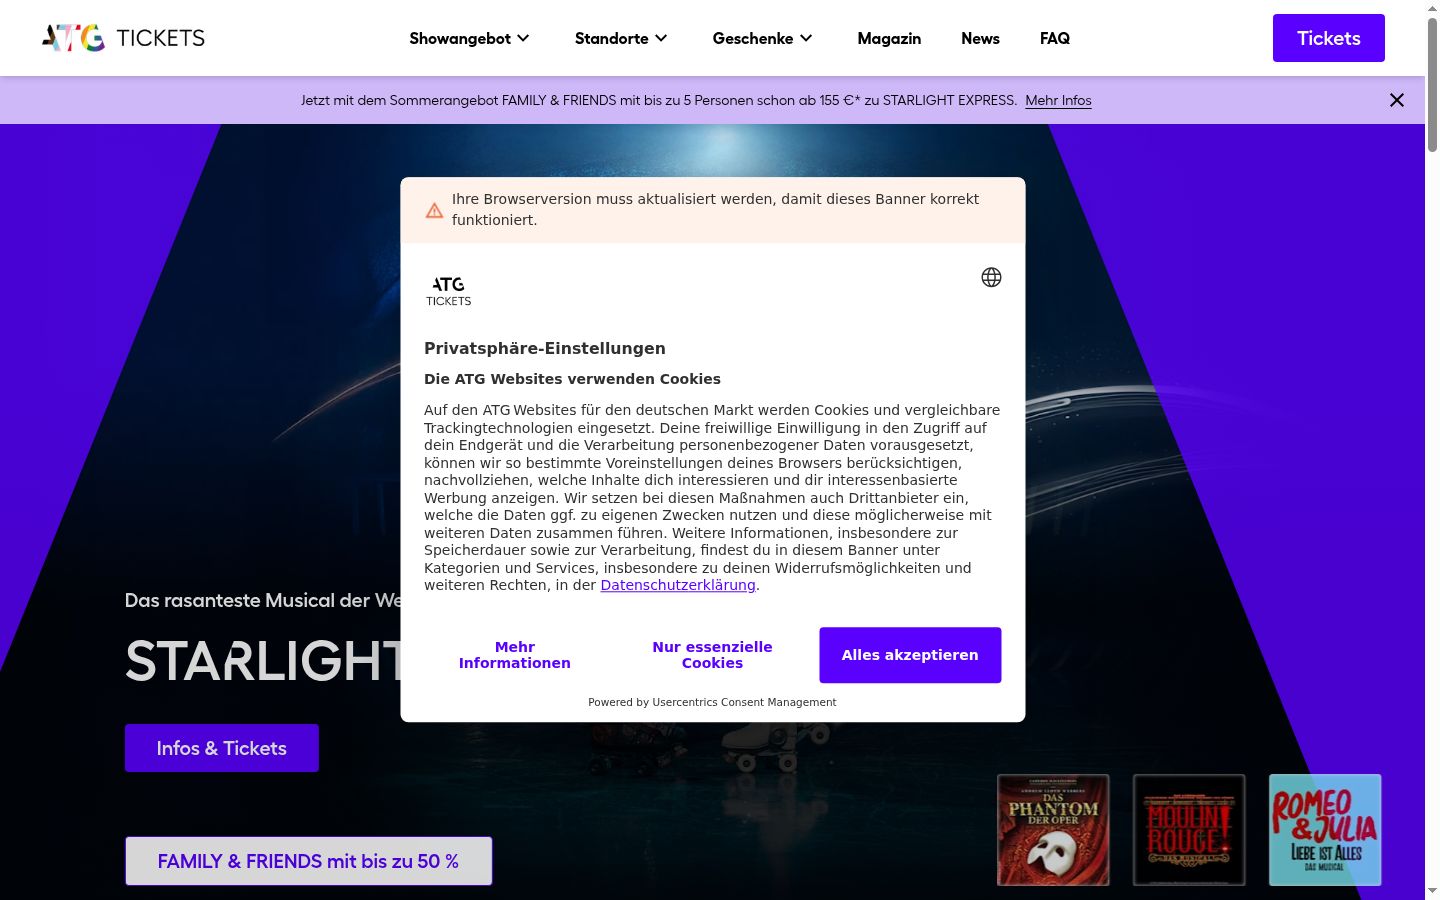The width and height of the screenshot is (1440, 900).
Task: Click the 'Privatsphäre-Einstellungen' heading
Action: 545,348
